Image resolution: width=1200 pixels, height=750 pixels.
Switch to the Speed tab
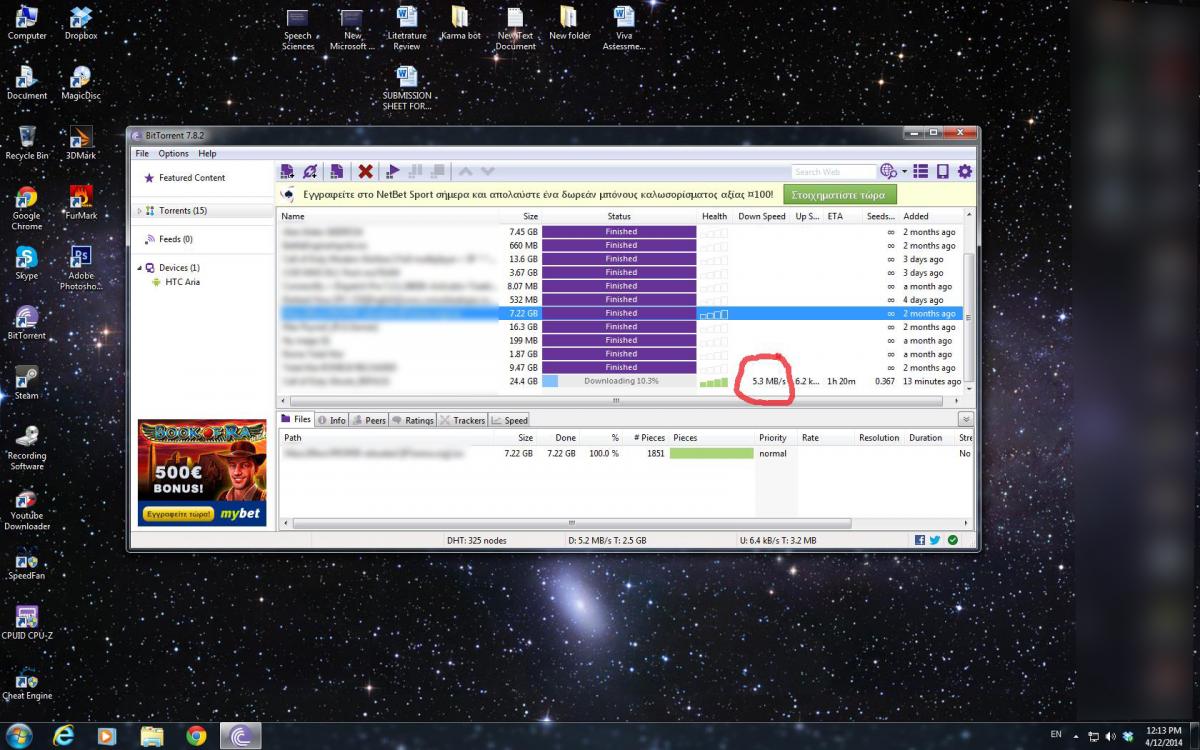coord(510,420)
